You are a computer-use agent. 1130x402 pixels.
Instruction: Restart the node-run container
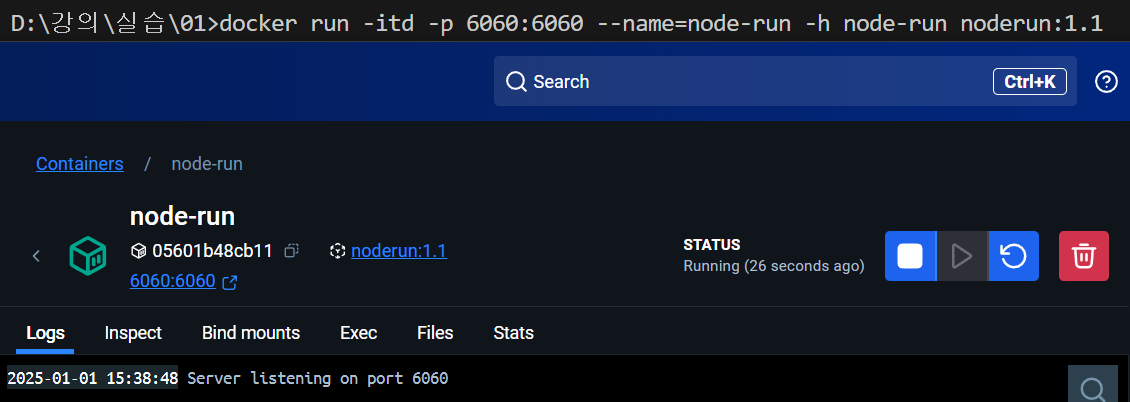point(1013,256)
